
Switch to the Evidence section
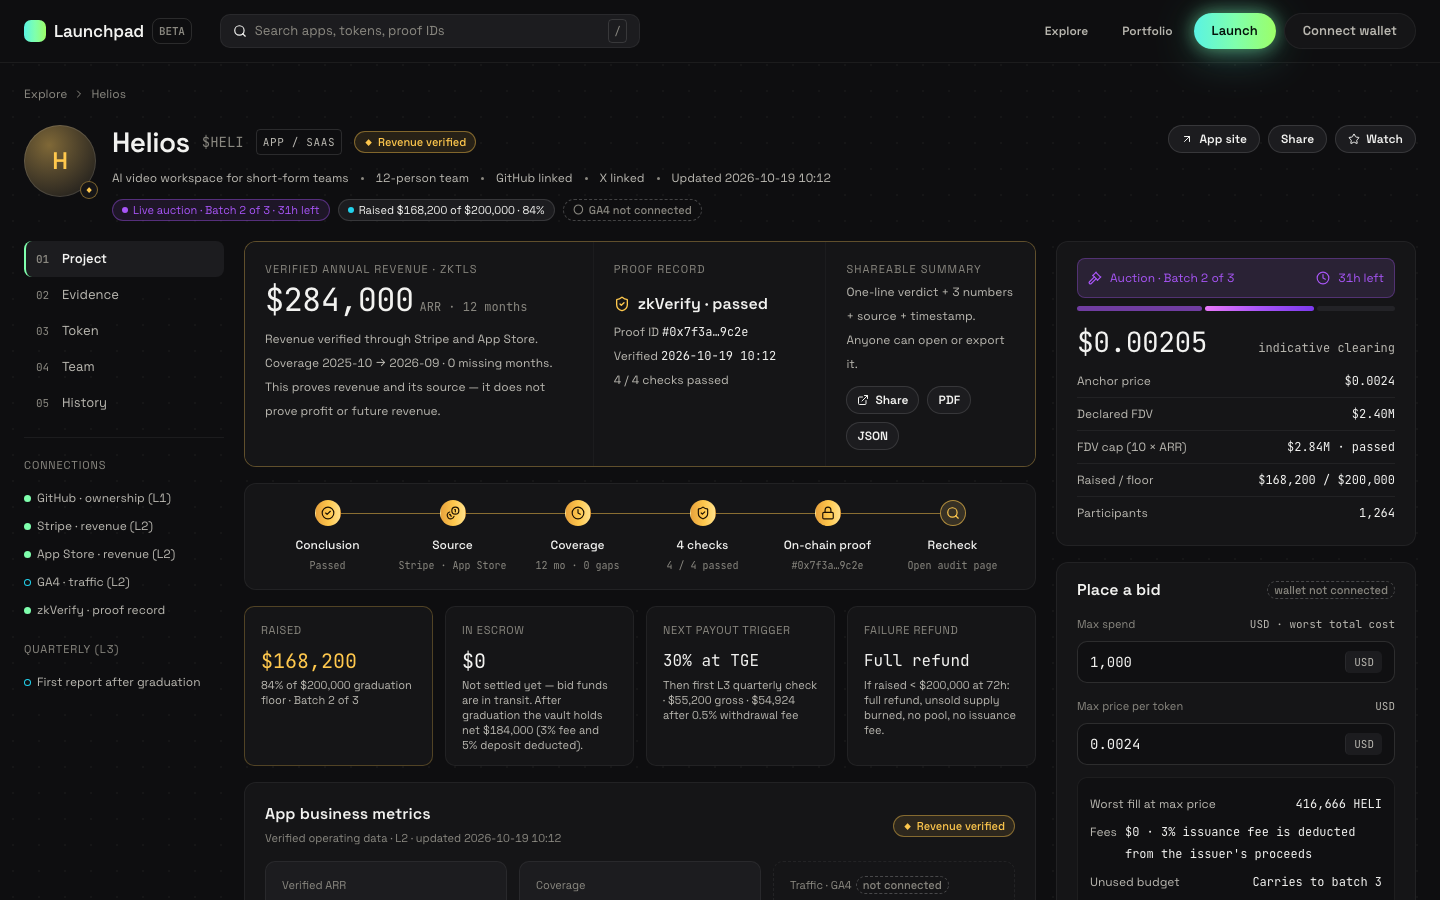(124, 295)
